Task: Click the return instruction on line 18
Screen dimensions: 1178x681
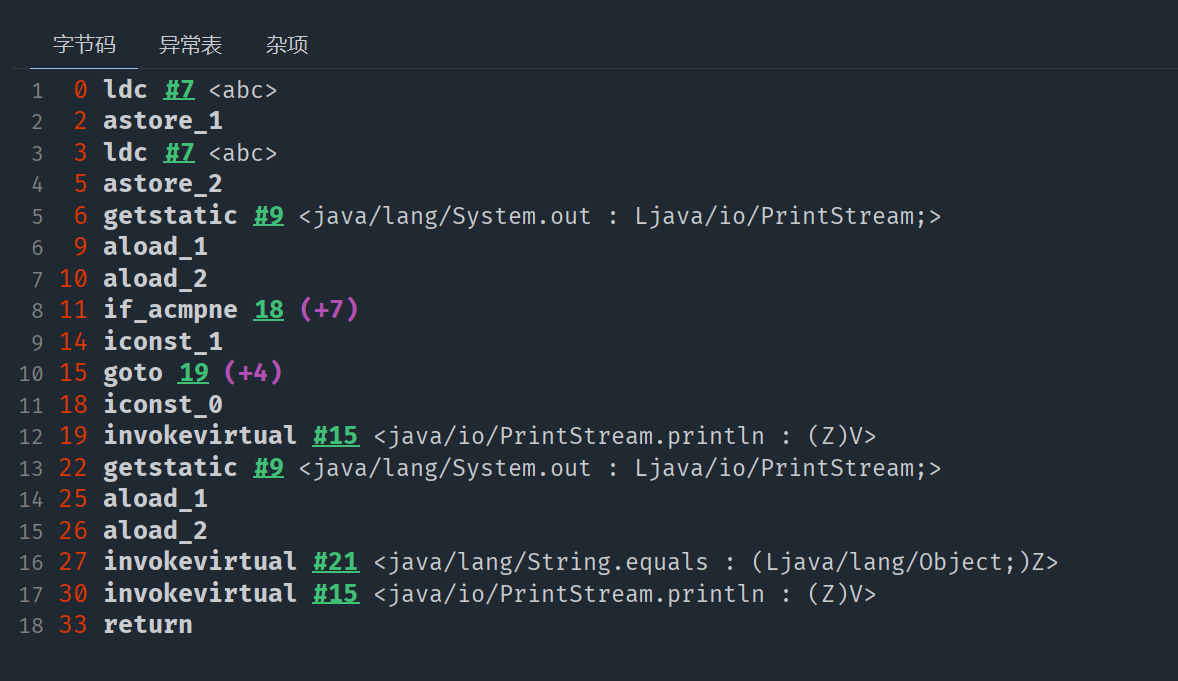Action: (x=148, y=625)
